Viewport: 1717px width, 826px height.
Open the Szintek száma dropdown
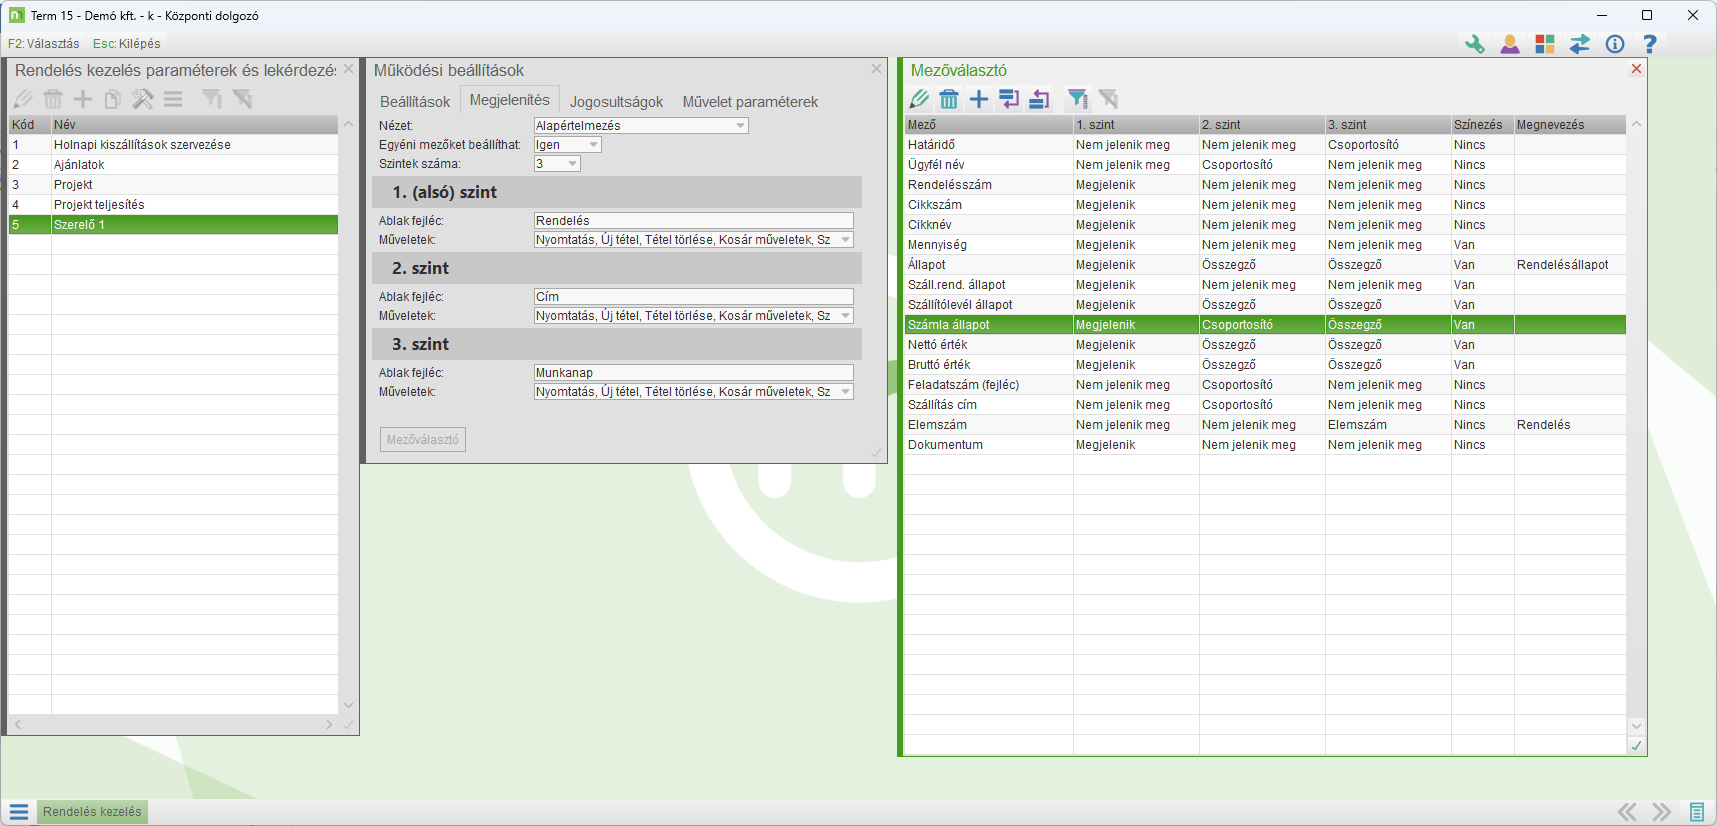(572, 164)
